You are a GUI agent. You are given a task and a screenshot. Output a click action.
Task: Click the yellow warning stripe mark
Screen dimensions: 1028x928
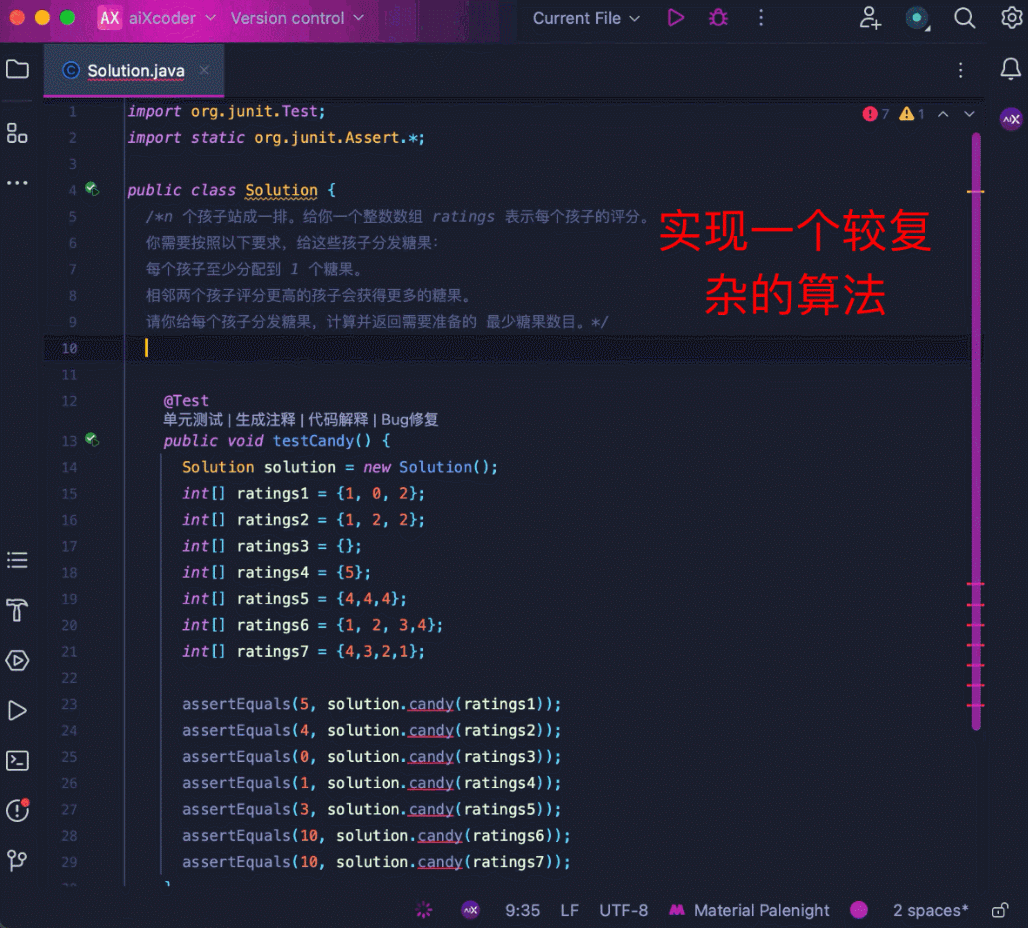tap(976, 192)
